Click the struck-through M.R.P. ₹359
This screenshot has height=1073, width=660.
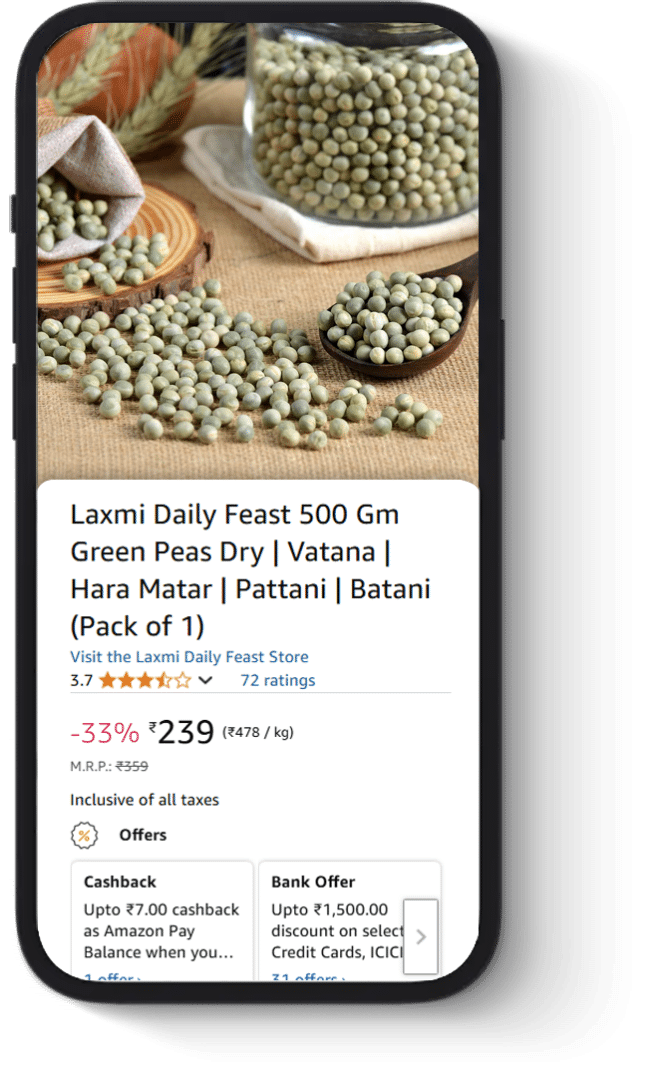pyautogui.click(x=132, y=767)
